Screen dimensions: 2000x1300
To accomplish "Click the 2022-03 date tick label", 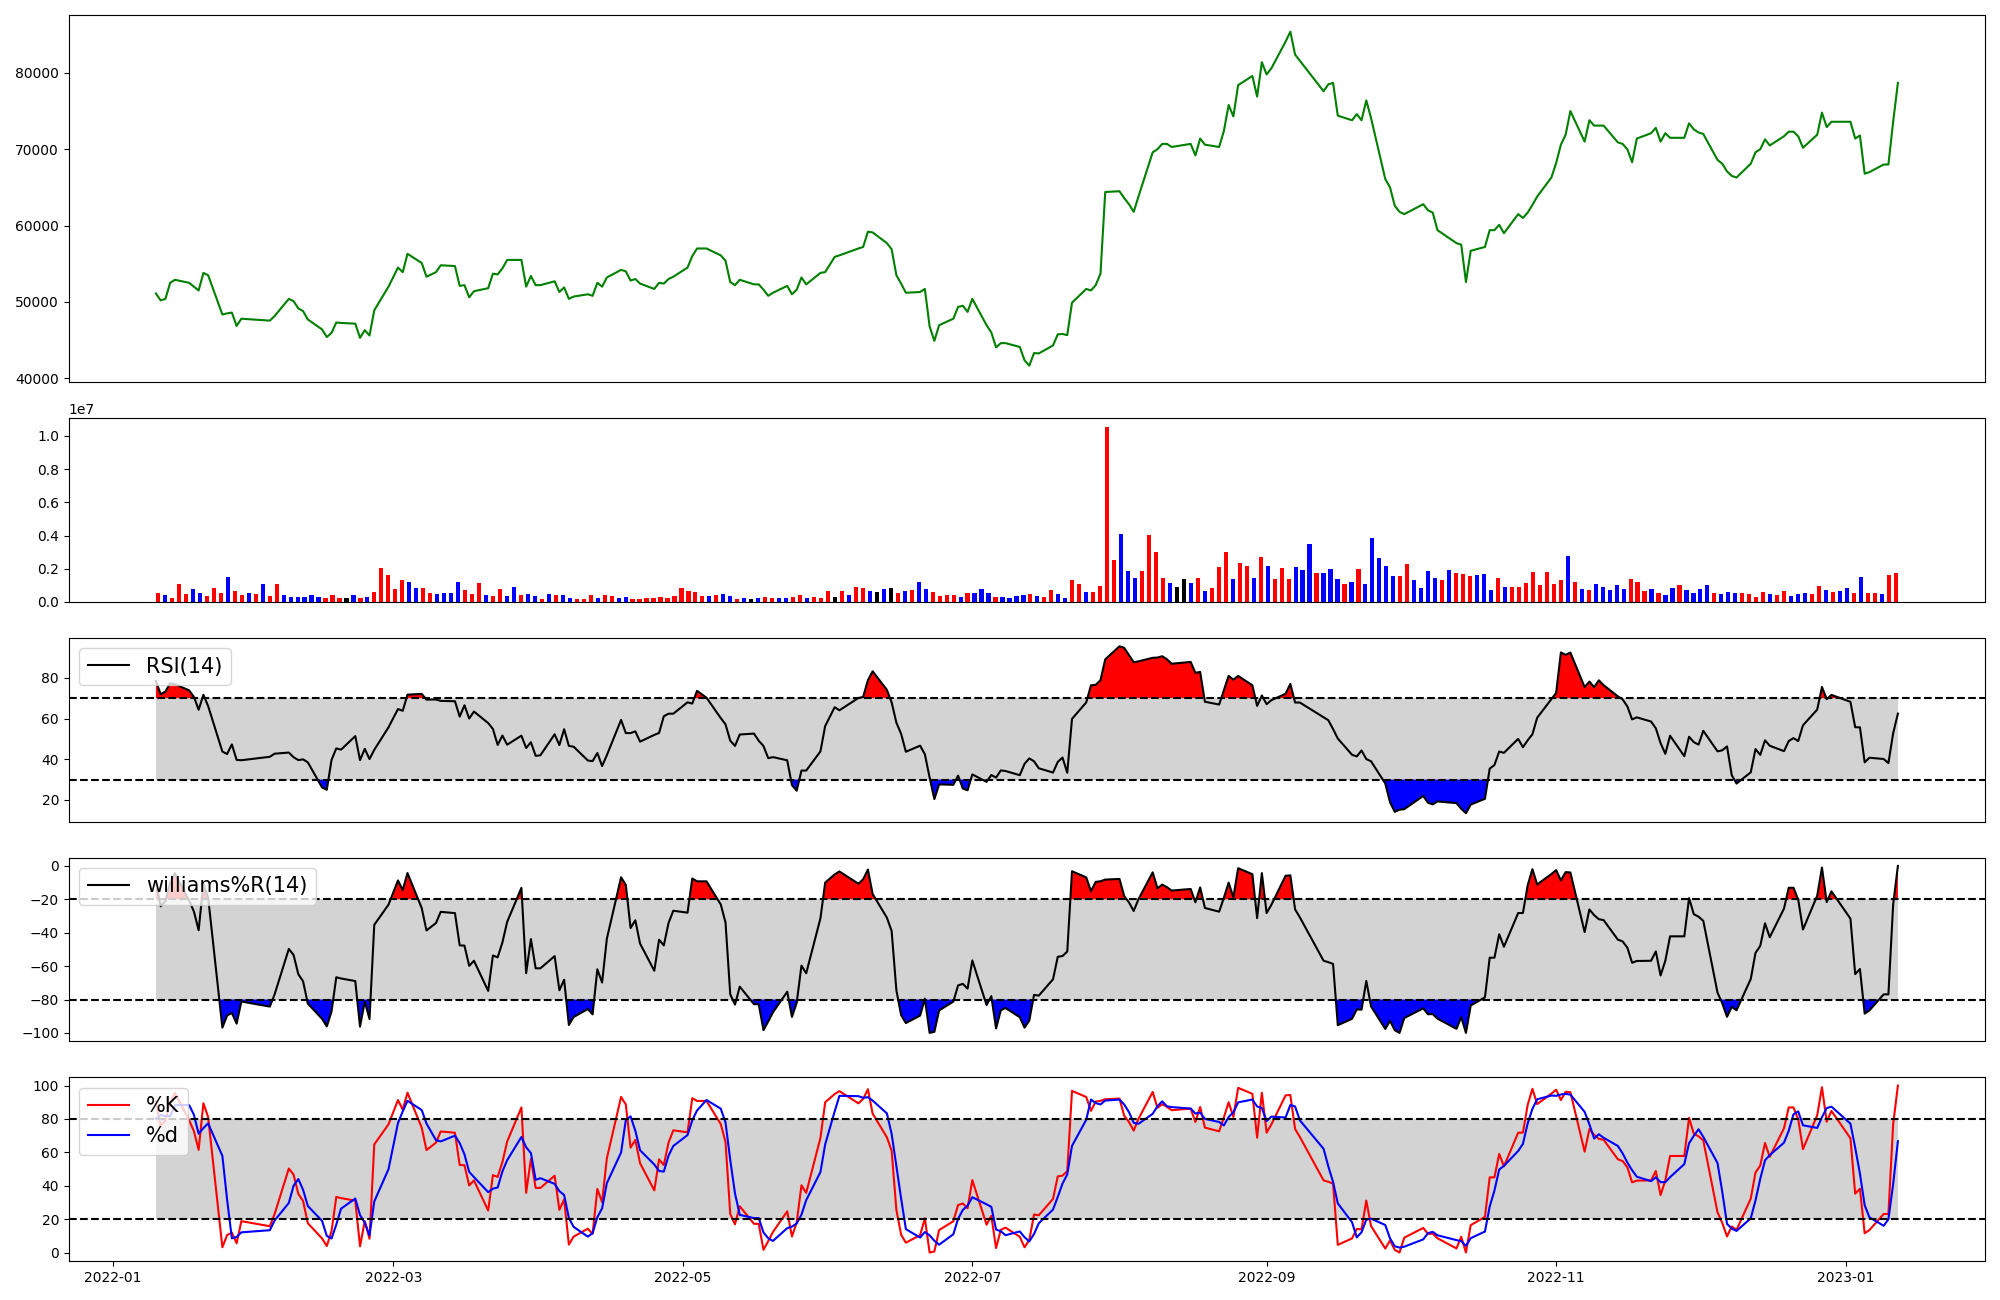I will click(x=394, y=1277).
